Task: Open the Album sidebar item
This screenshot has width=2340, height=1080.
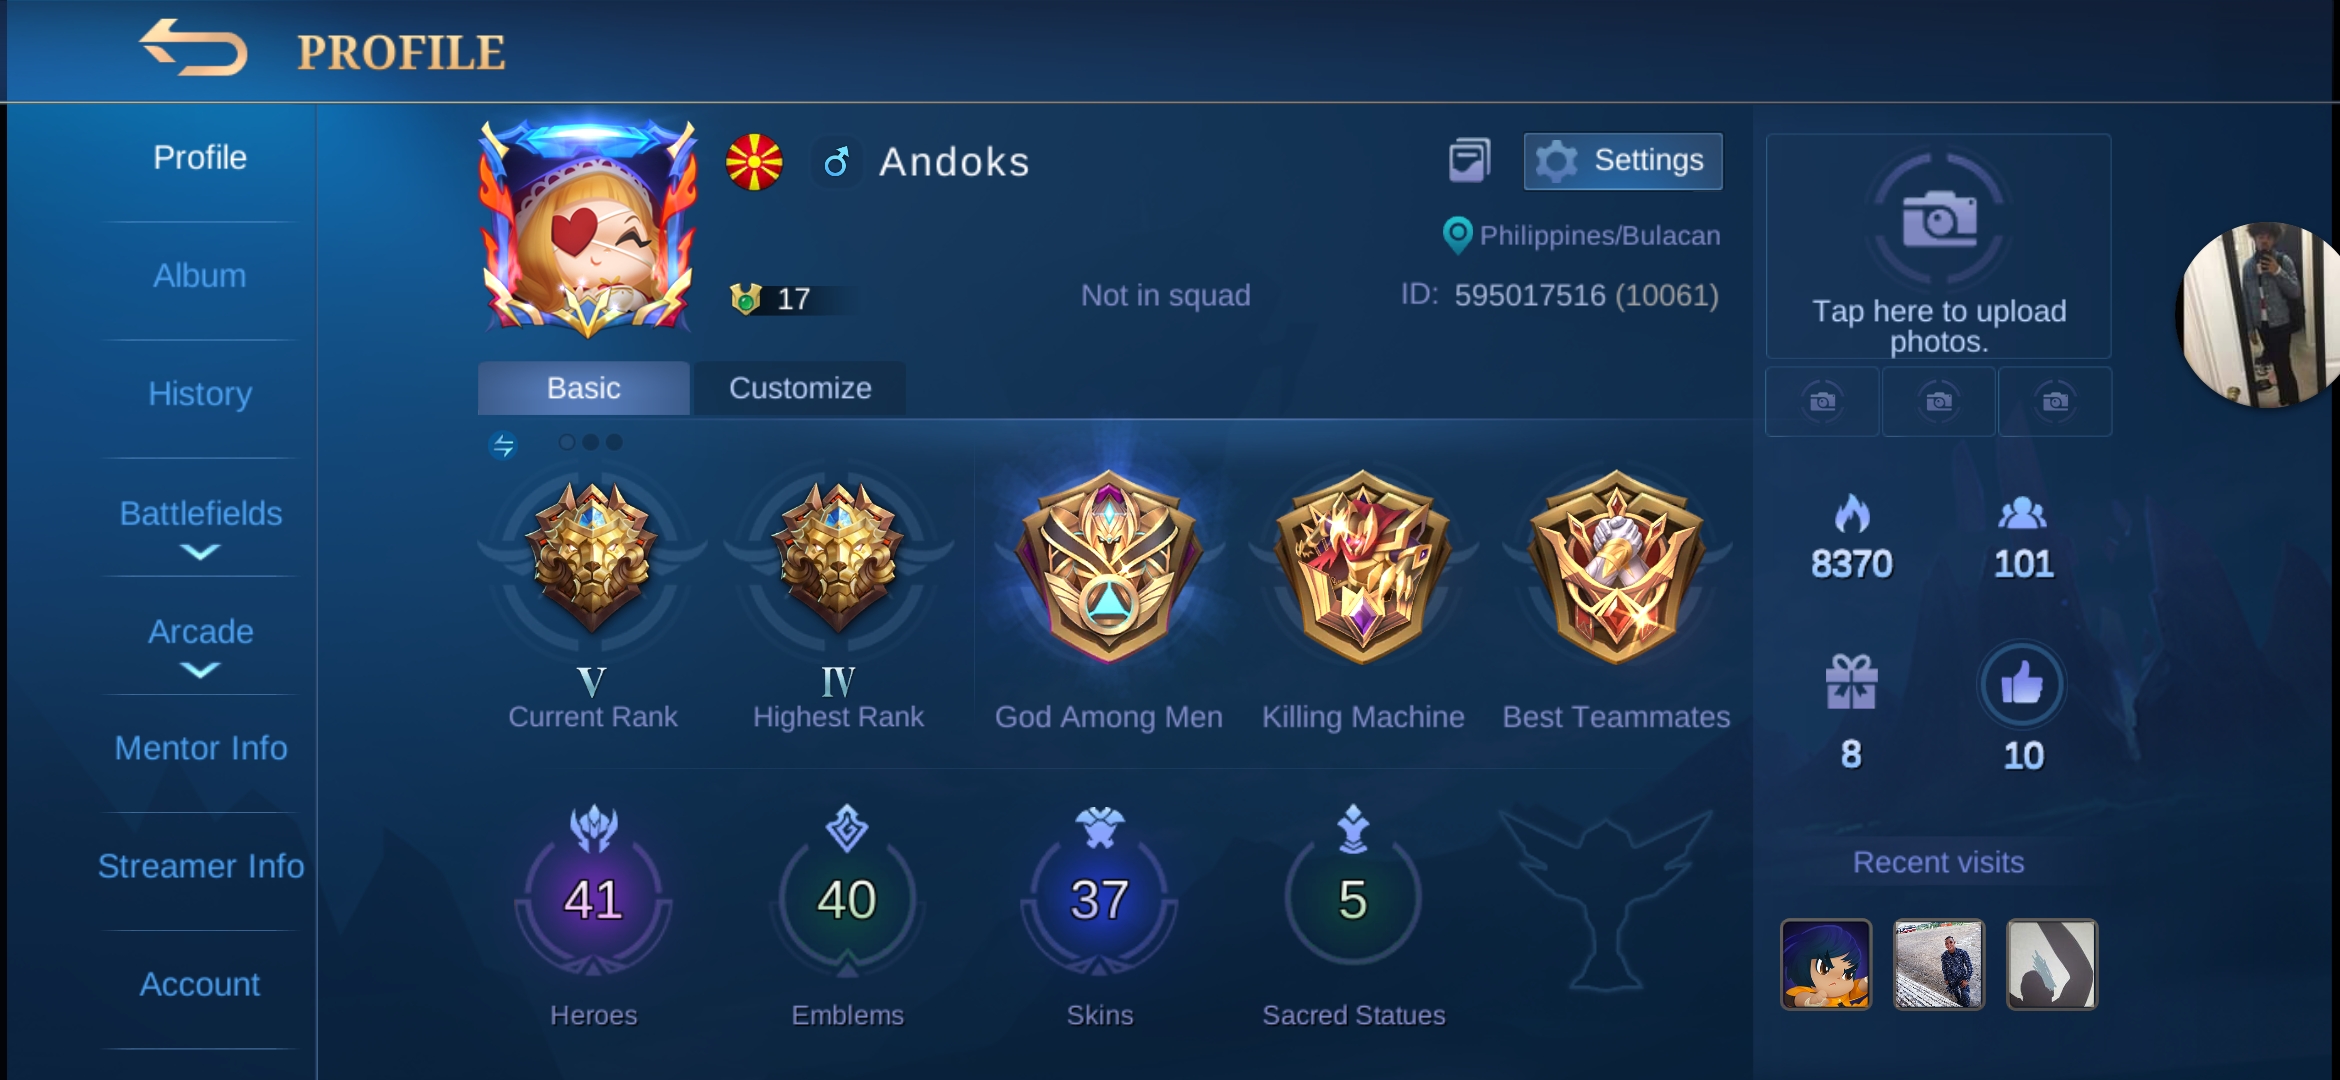Action: [x=200, y=276]
